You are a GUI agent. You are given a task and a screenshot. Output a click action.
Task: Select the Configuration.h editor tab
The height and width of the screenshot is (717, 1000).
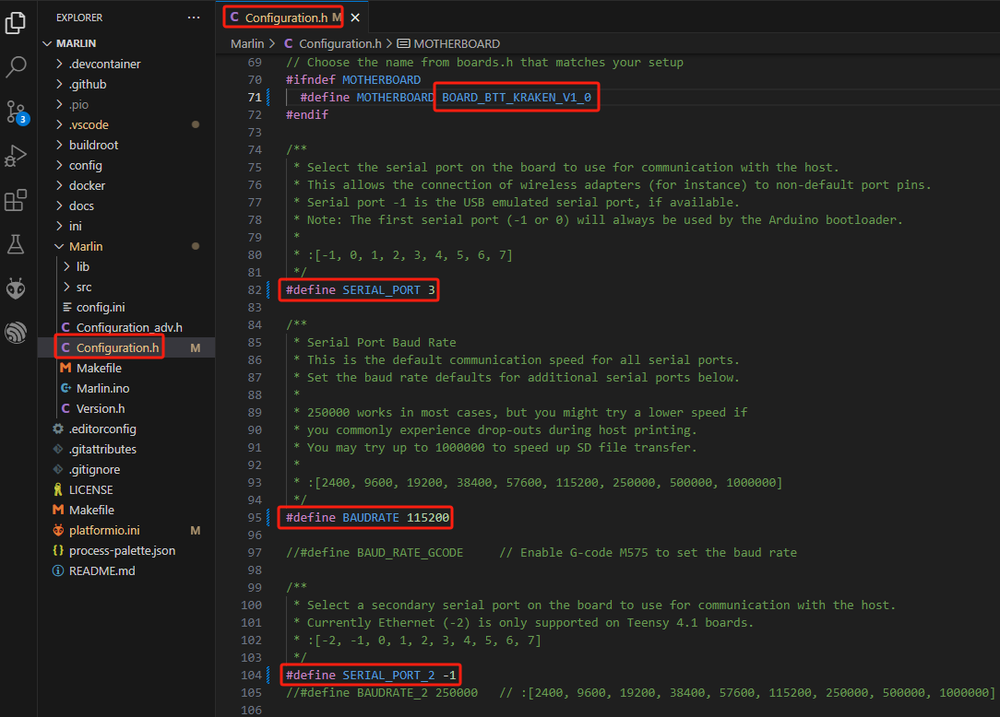tap(280, 18)
